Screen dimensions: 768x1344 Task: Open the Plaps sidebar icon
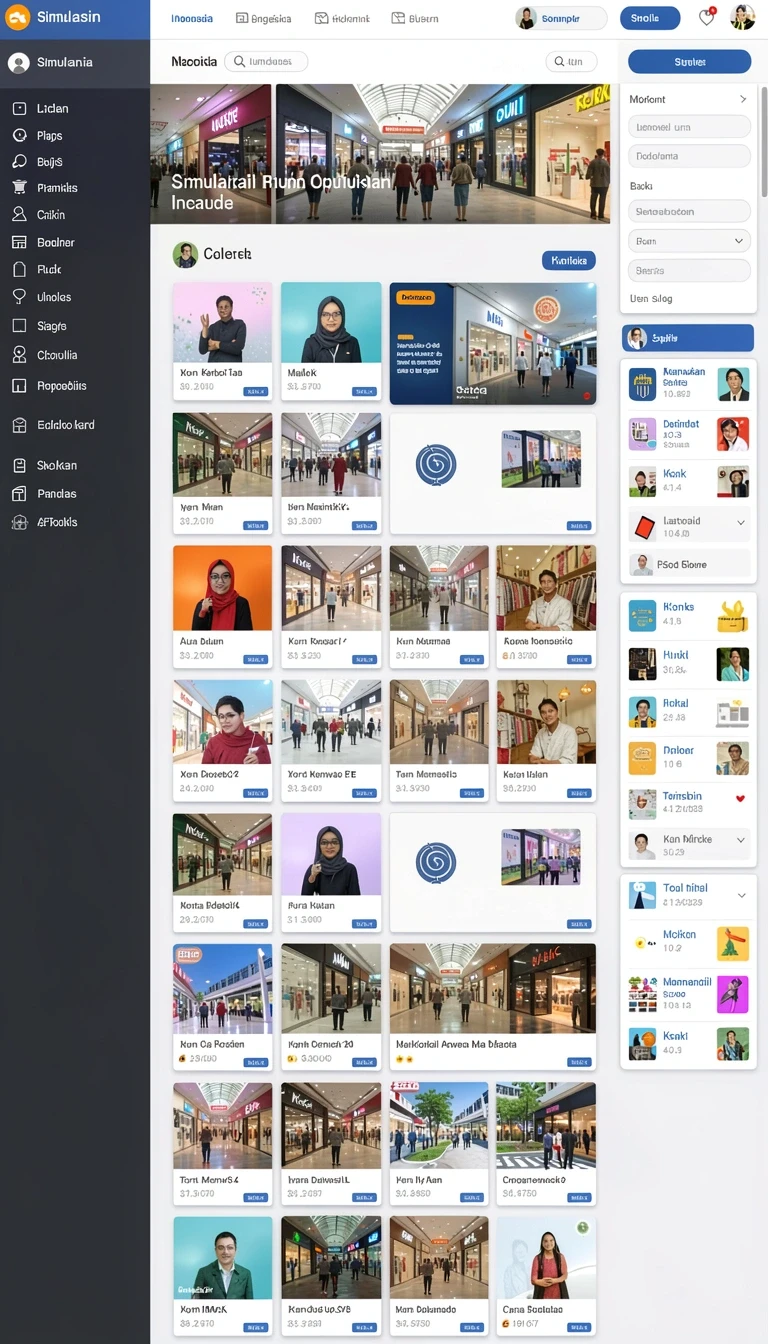pos(18,135)
